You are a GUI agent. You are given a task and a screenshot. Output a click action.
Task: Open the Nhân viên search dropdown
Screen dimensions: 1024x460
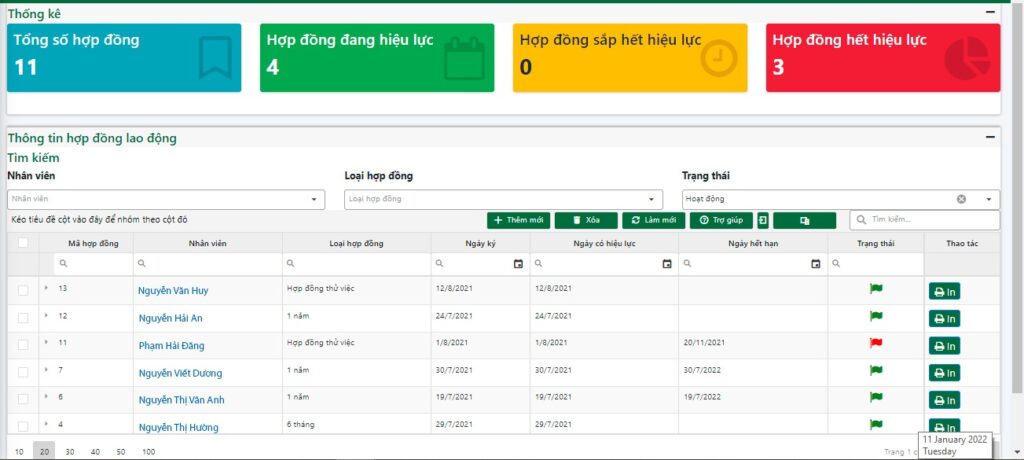point(313,199)
